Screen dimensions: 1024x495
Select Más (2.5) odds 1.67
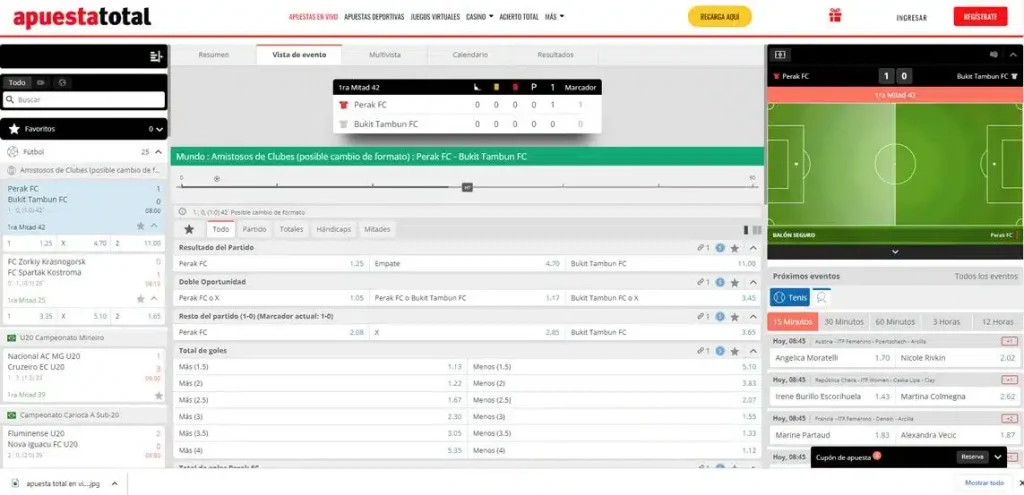[x=320, y=400]
